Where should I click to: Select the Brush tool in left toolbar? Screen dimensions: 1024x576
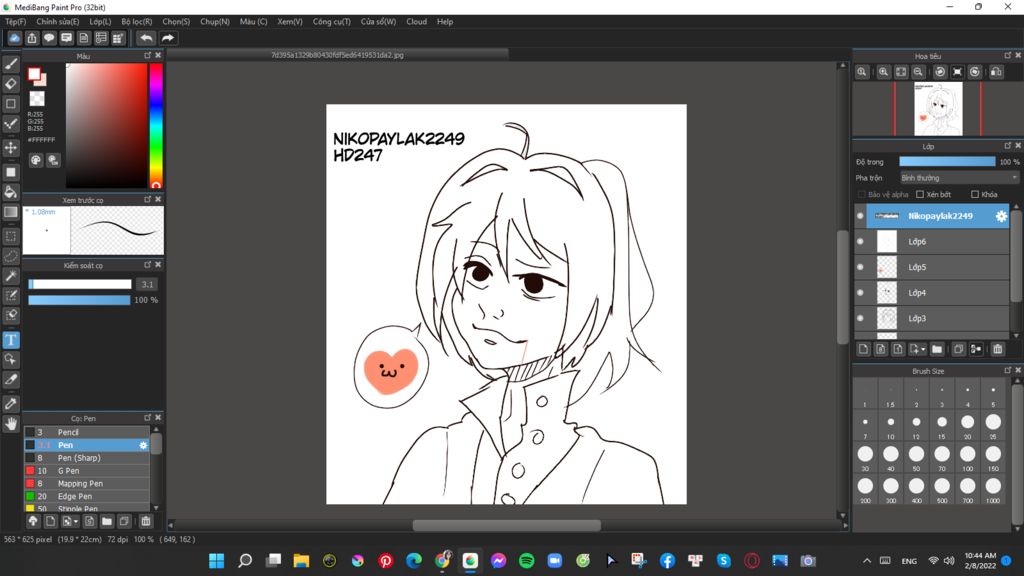click(x=11, y=64)
